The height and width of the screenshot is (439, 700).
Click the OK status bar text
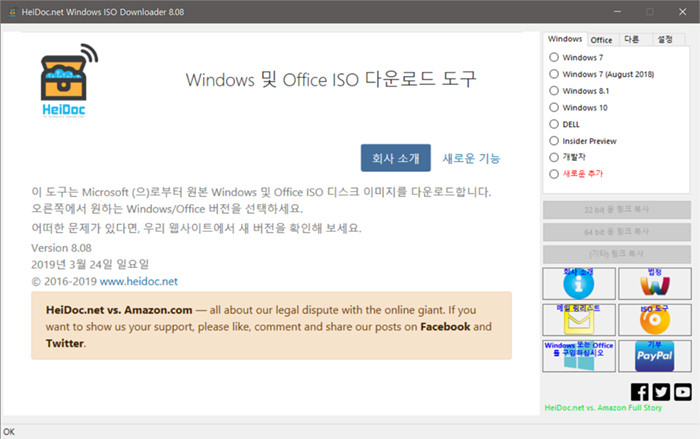coord(9,432)
